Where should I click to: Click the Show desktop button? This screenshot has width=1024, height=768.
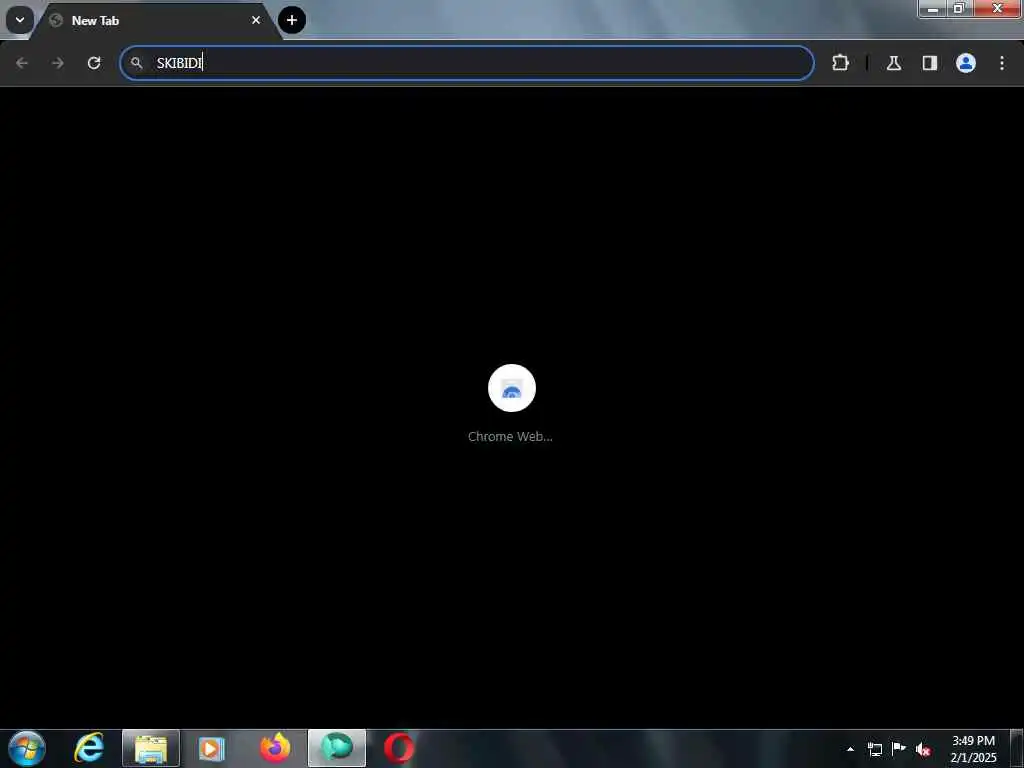(x=1017, y=749)
